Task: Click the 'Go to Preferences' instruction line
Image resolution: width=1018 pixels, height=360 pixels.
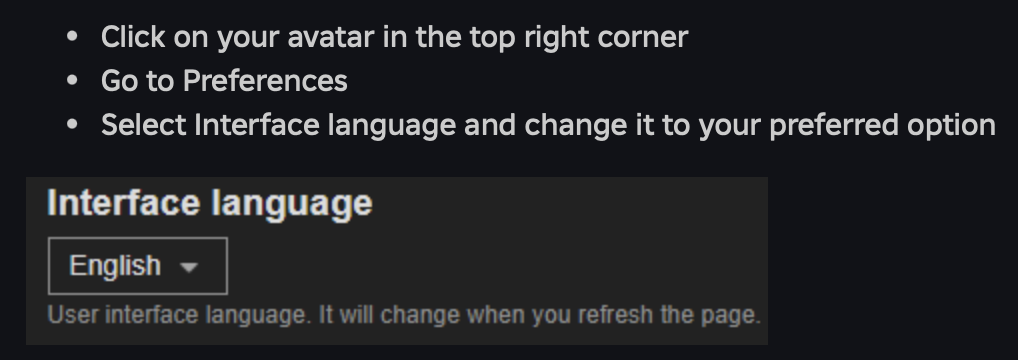Action: [x=224, y=81]
